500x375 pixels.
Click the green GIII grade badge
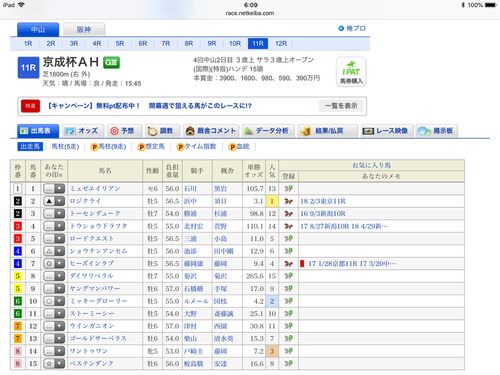click(111, 62)
